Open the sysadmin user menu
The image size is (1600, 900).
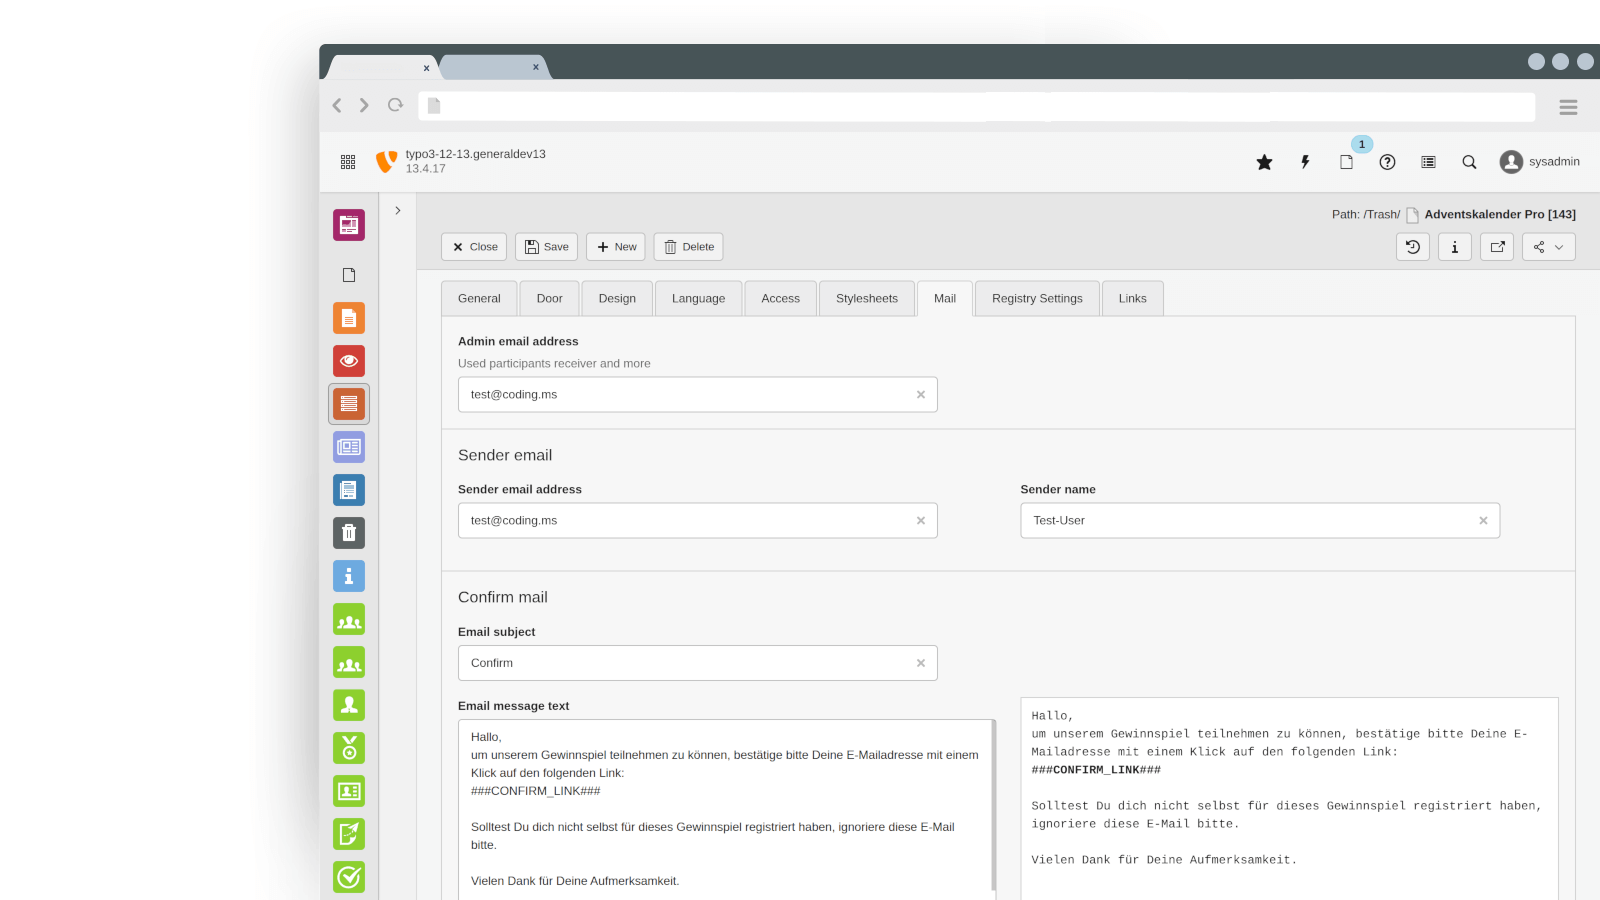[x=1540, y=162]
